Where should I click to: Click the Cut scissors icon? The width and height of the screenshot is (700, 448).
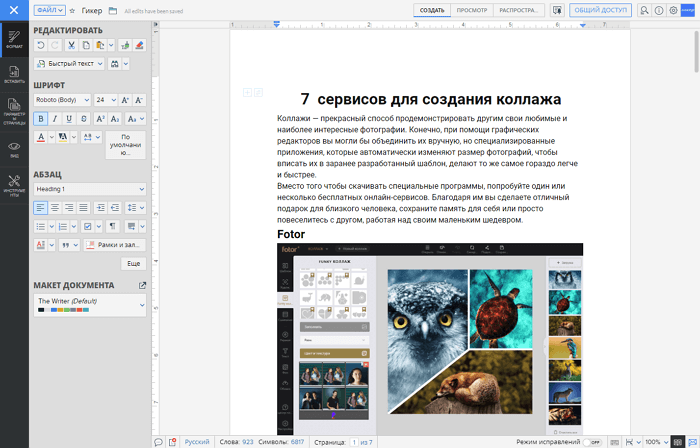73,45
